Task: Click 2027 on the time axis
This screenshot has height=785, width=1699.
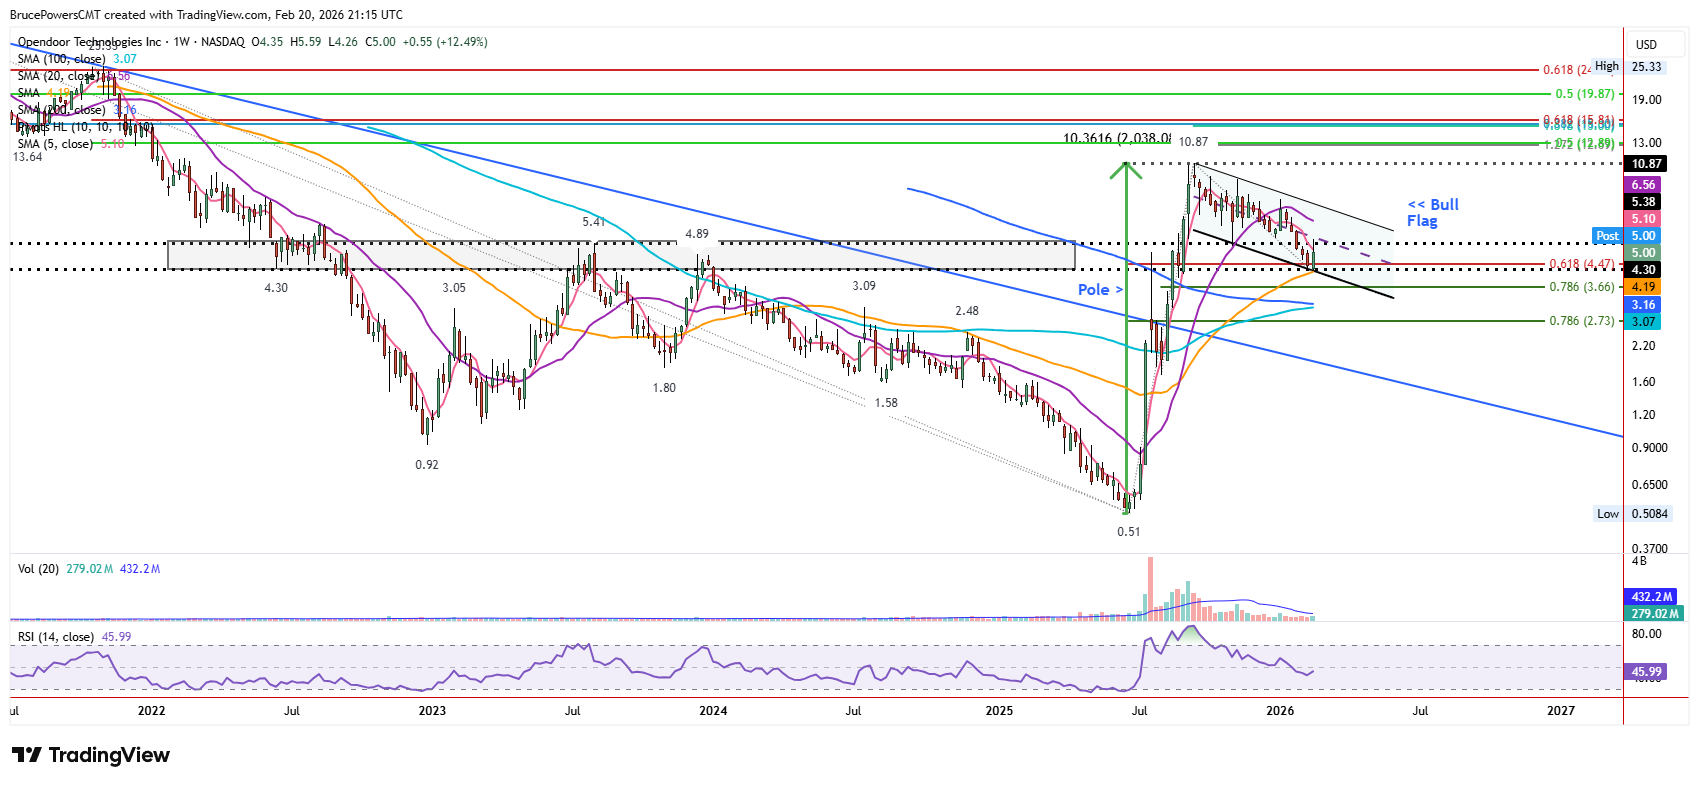Action: coord(1561,711)
